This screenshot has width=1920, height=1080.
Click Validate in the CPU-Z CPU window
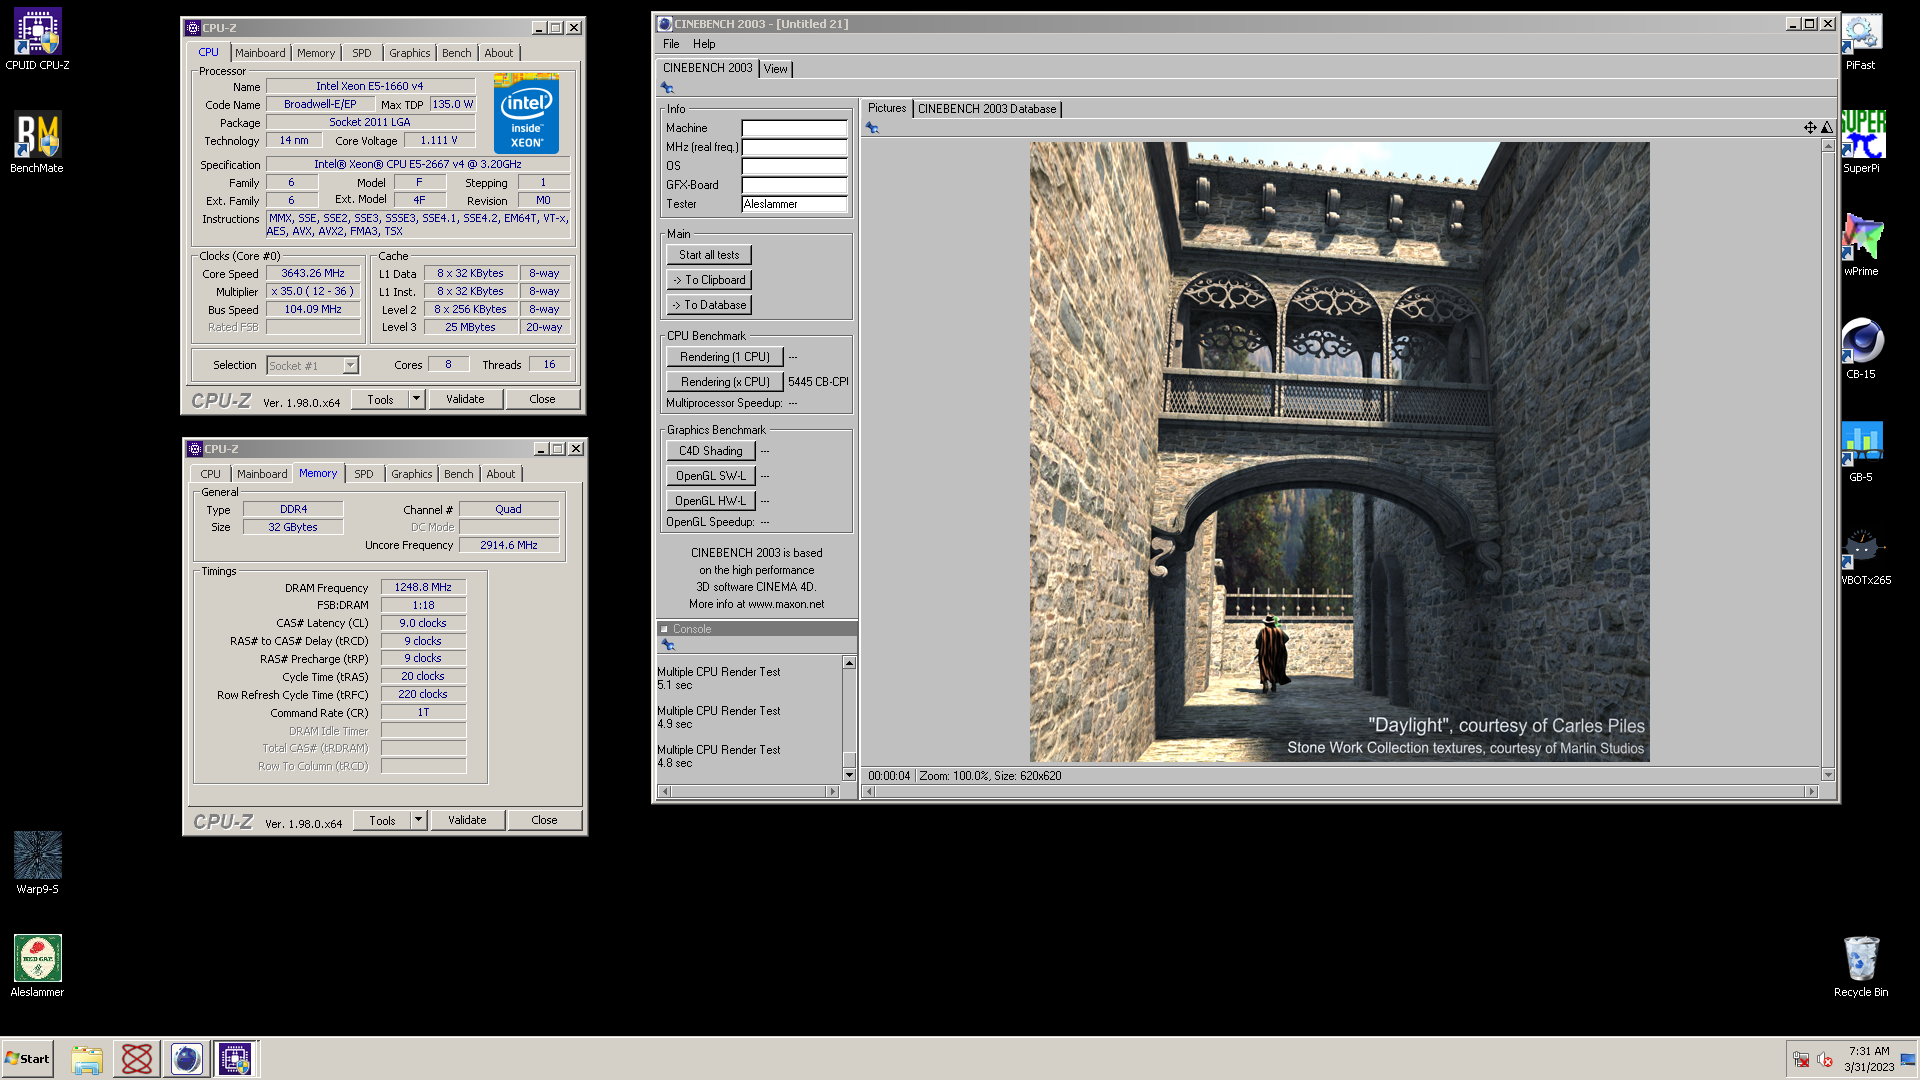coord(465,399)
